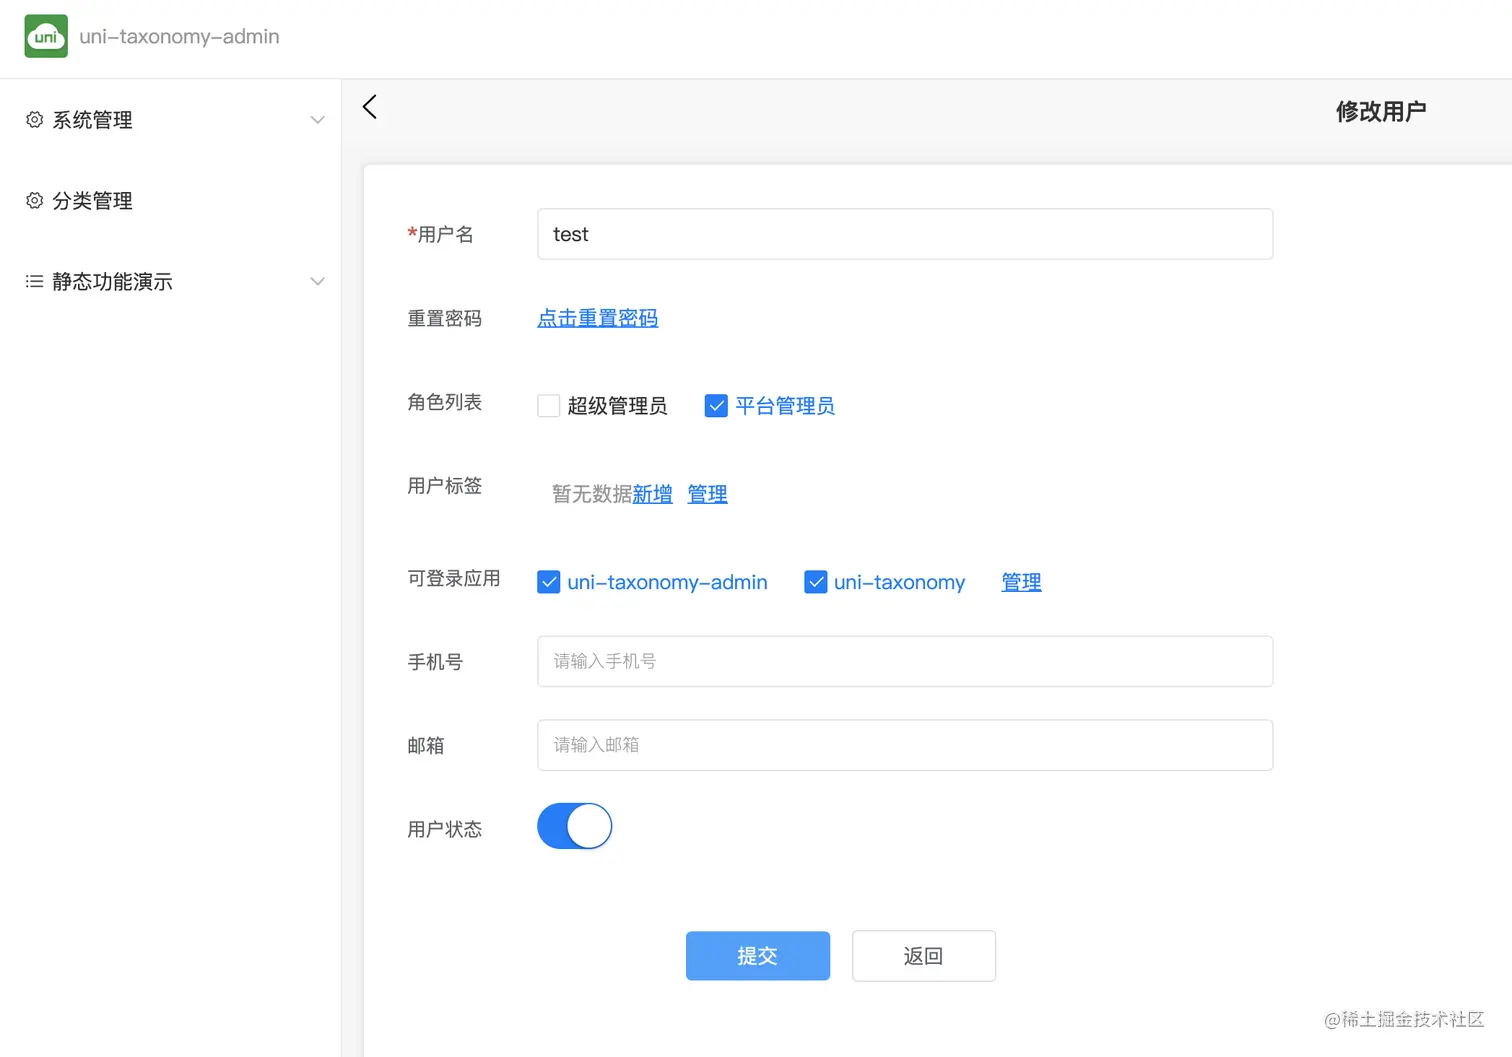1512x1057 pixels.
Task: Expand the 系统管理 sidebar menu
Action: coord(317,120)
